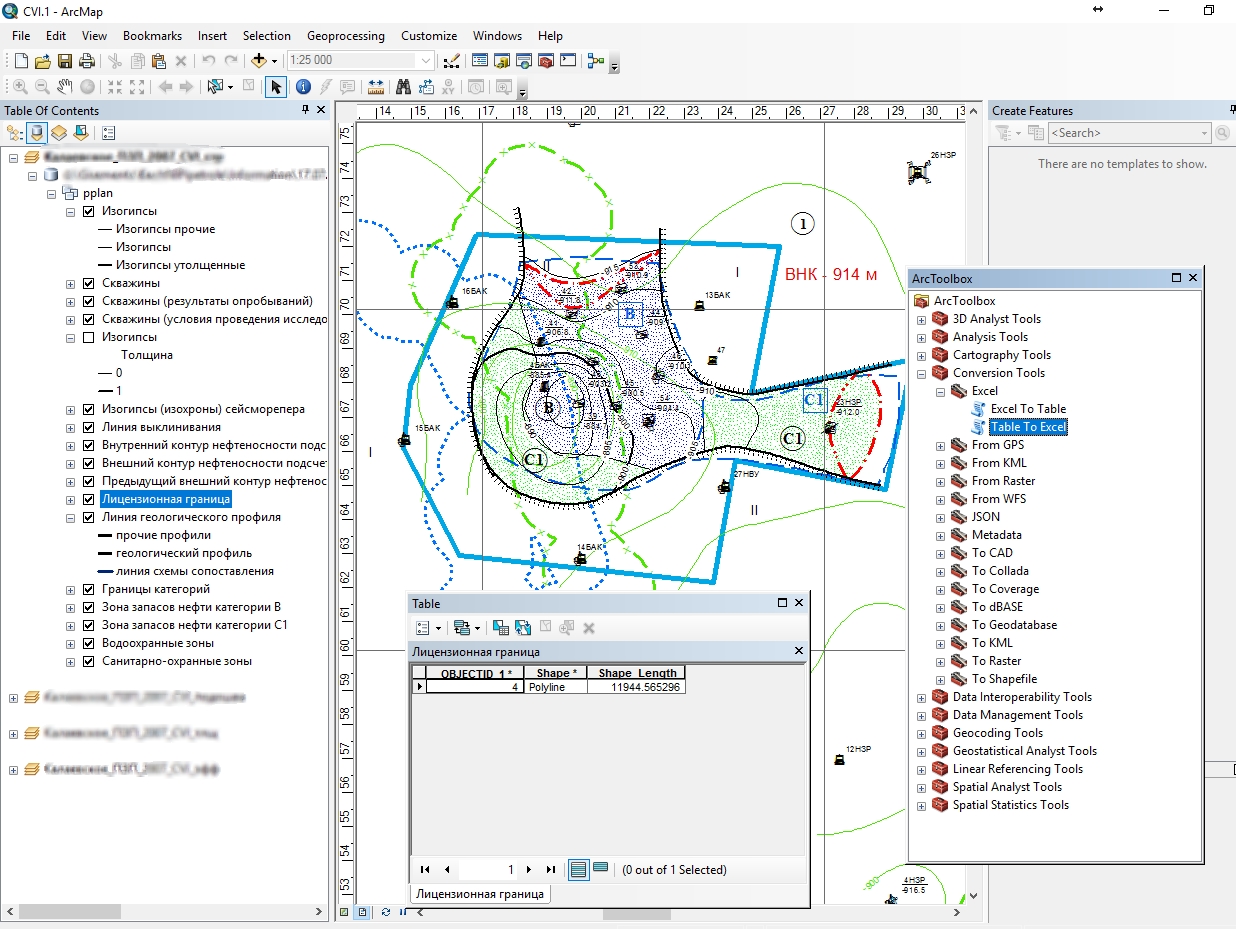Click the Add Data icon
The width and height of the screenshot is (1236, 929).
pos(258,60)
